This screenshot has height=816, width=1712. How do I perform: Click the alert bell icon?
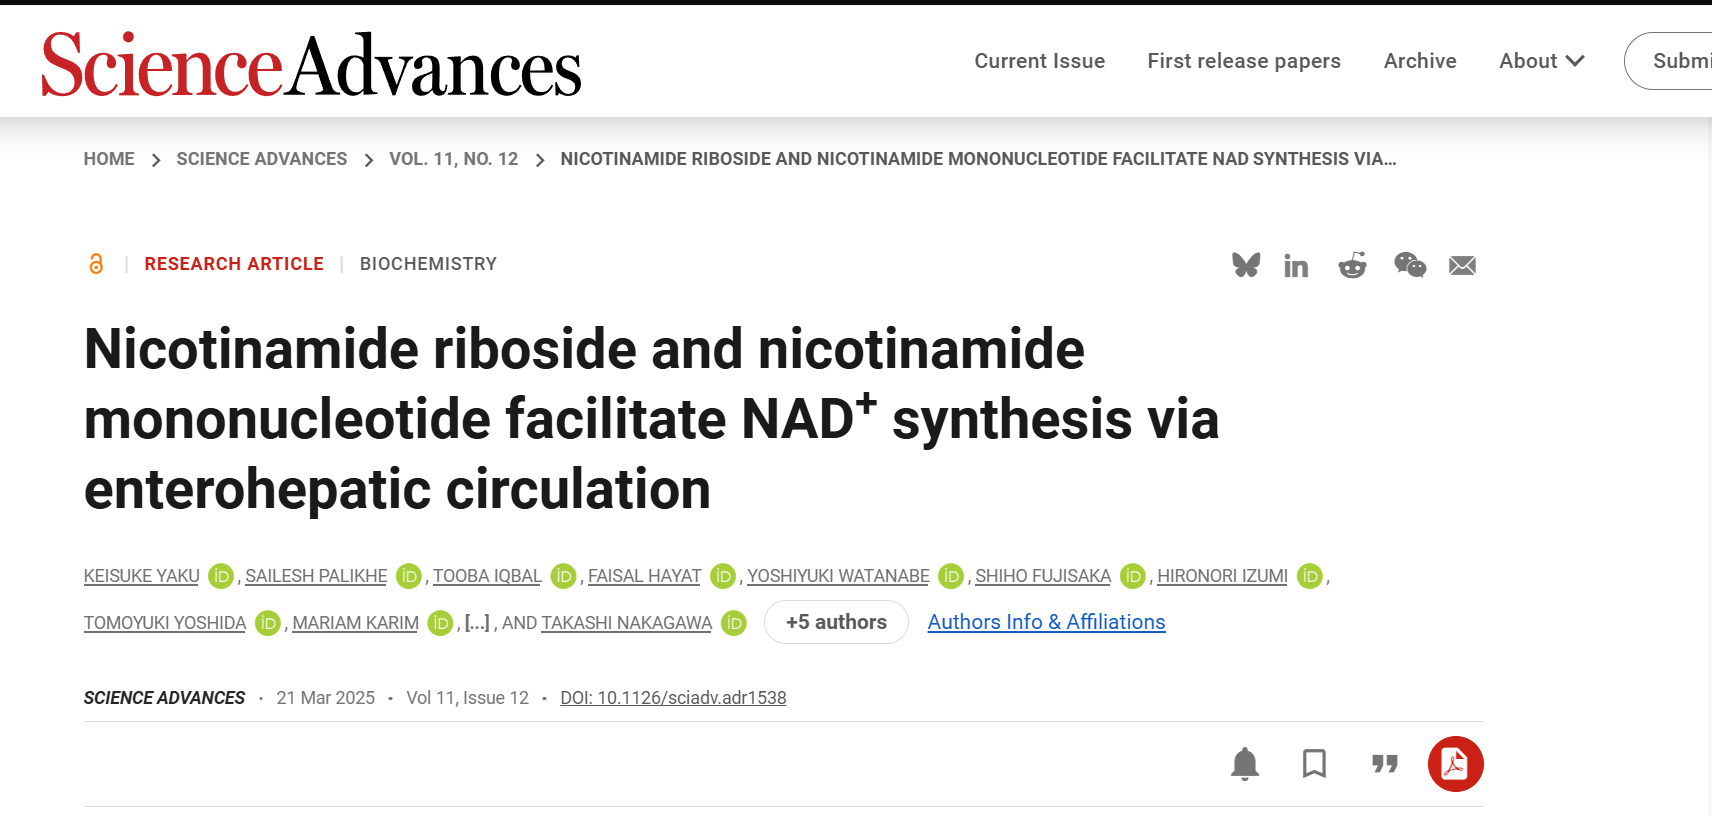pyautogui.click(x=1245, y=764)
